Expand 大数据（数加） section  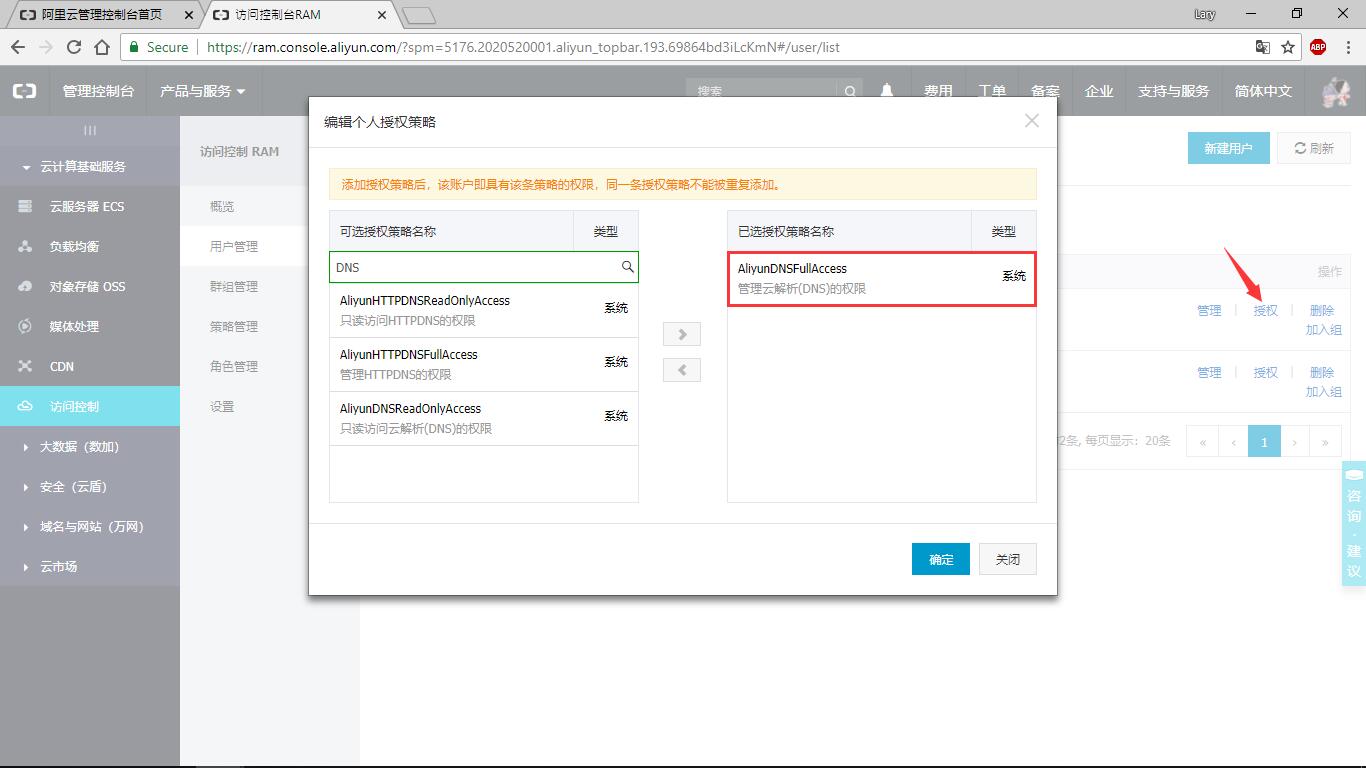coord(90,446)
